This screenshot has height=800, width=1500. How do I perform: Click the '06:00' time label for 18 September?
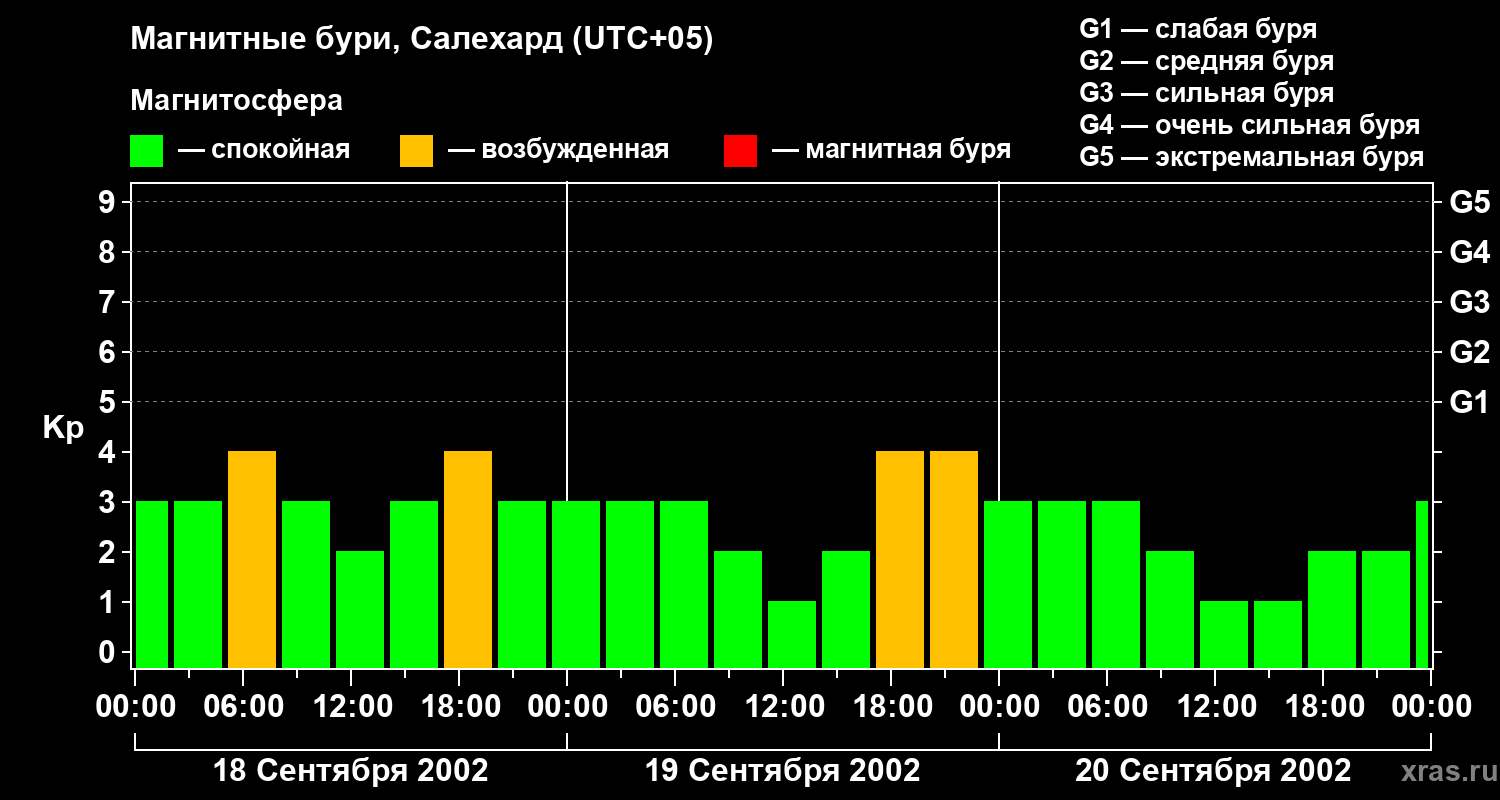[x=243, y=707]
